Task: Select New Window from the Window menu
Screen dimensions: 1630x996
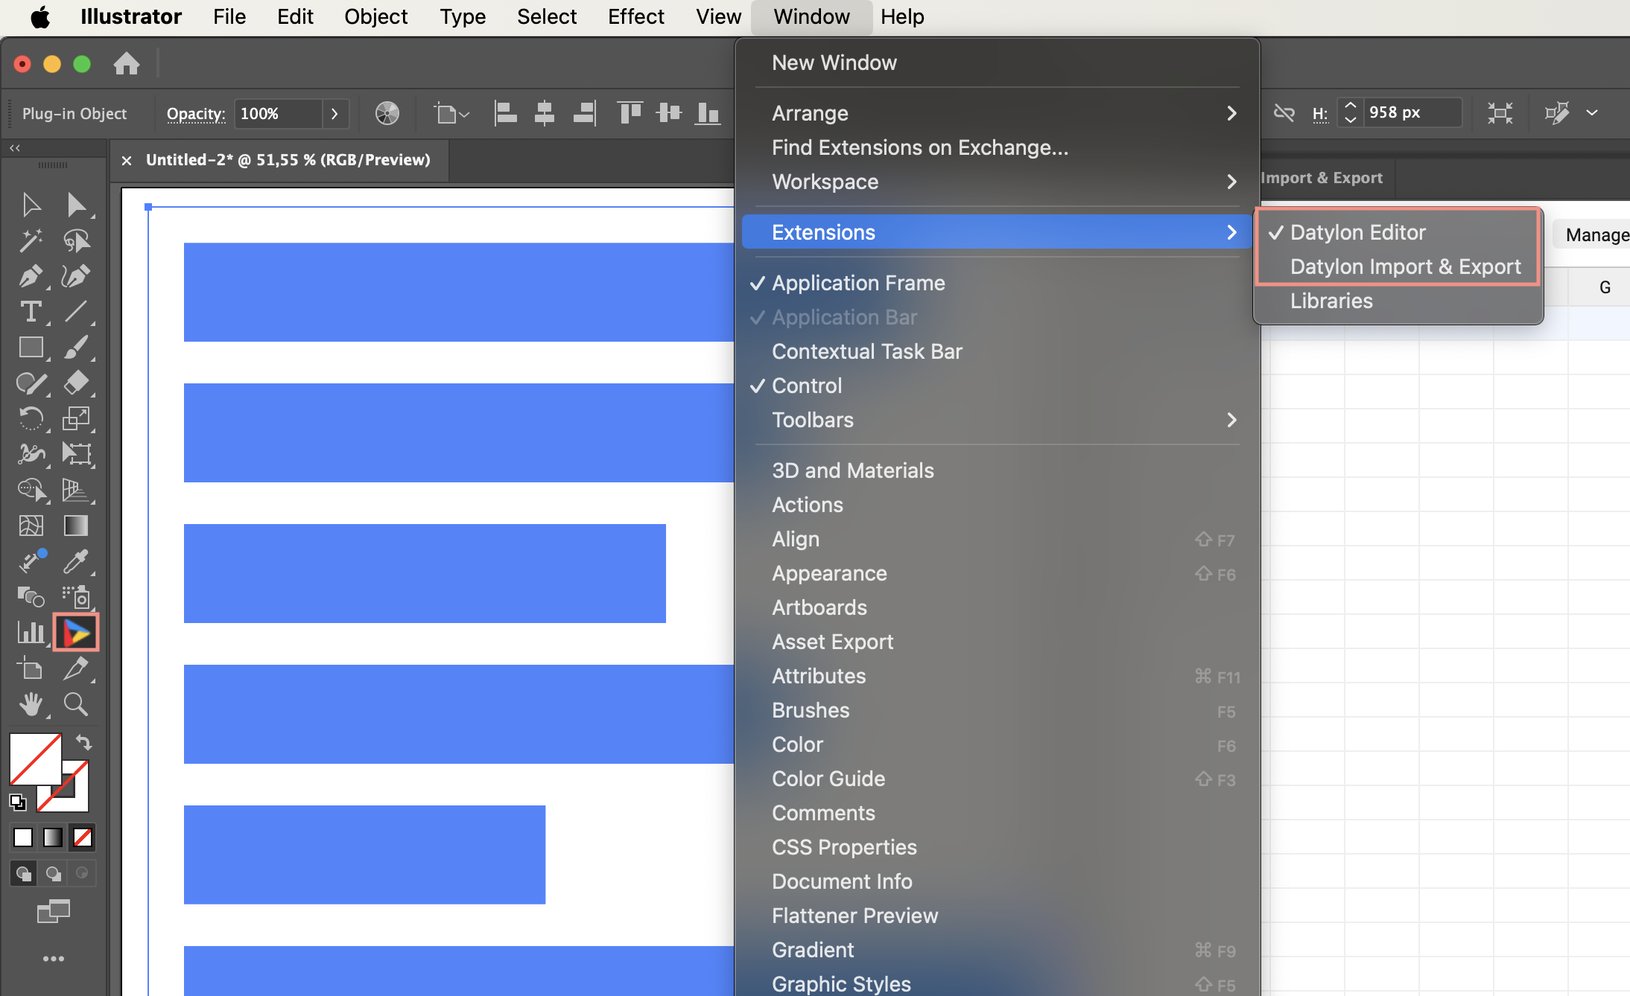Action: (834, 62)
